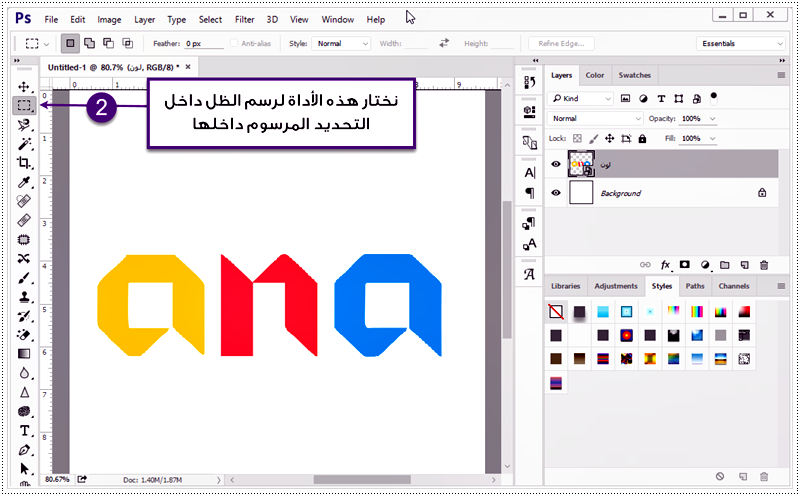Open the marquee tool preset picker arrow
This screenshot has height=496, width=800.
point(46,44)
